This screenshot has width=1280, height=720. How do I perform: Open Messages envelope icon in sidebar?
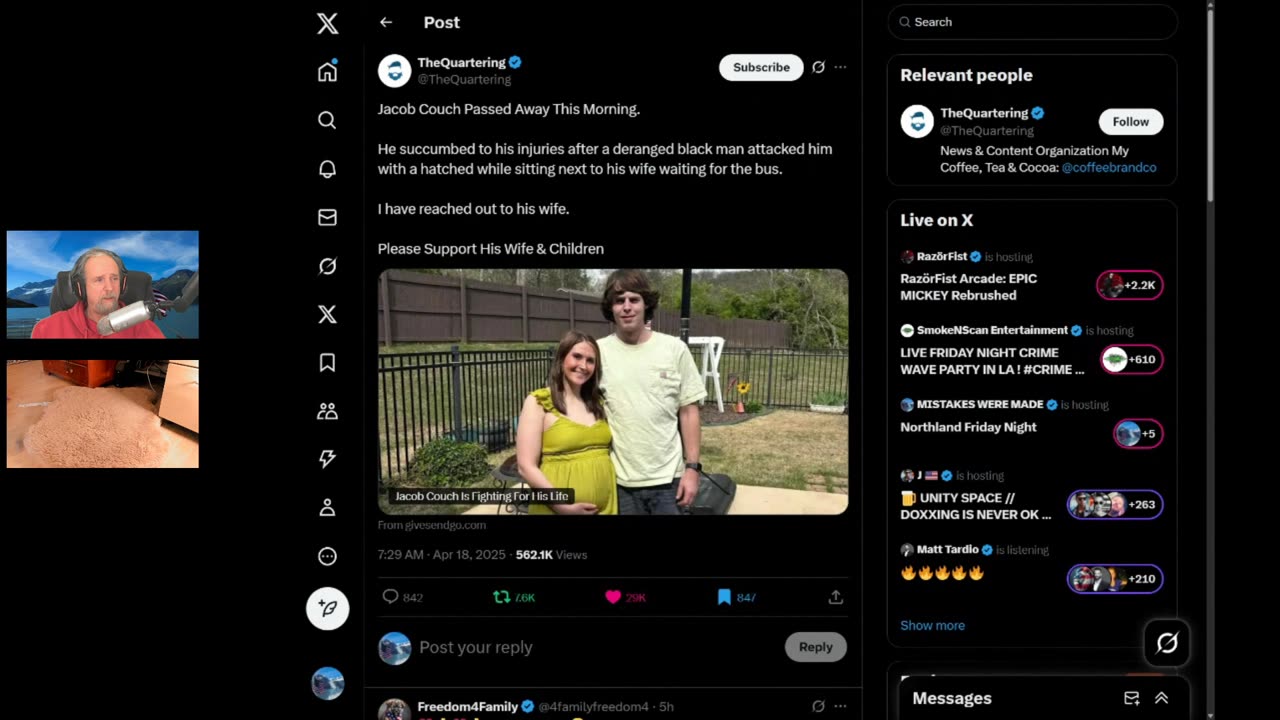click(x=327, y=217)
